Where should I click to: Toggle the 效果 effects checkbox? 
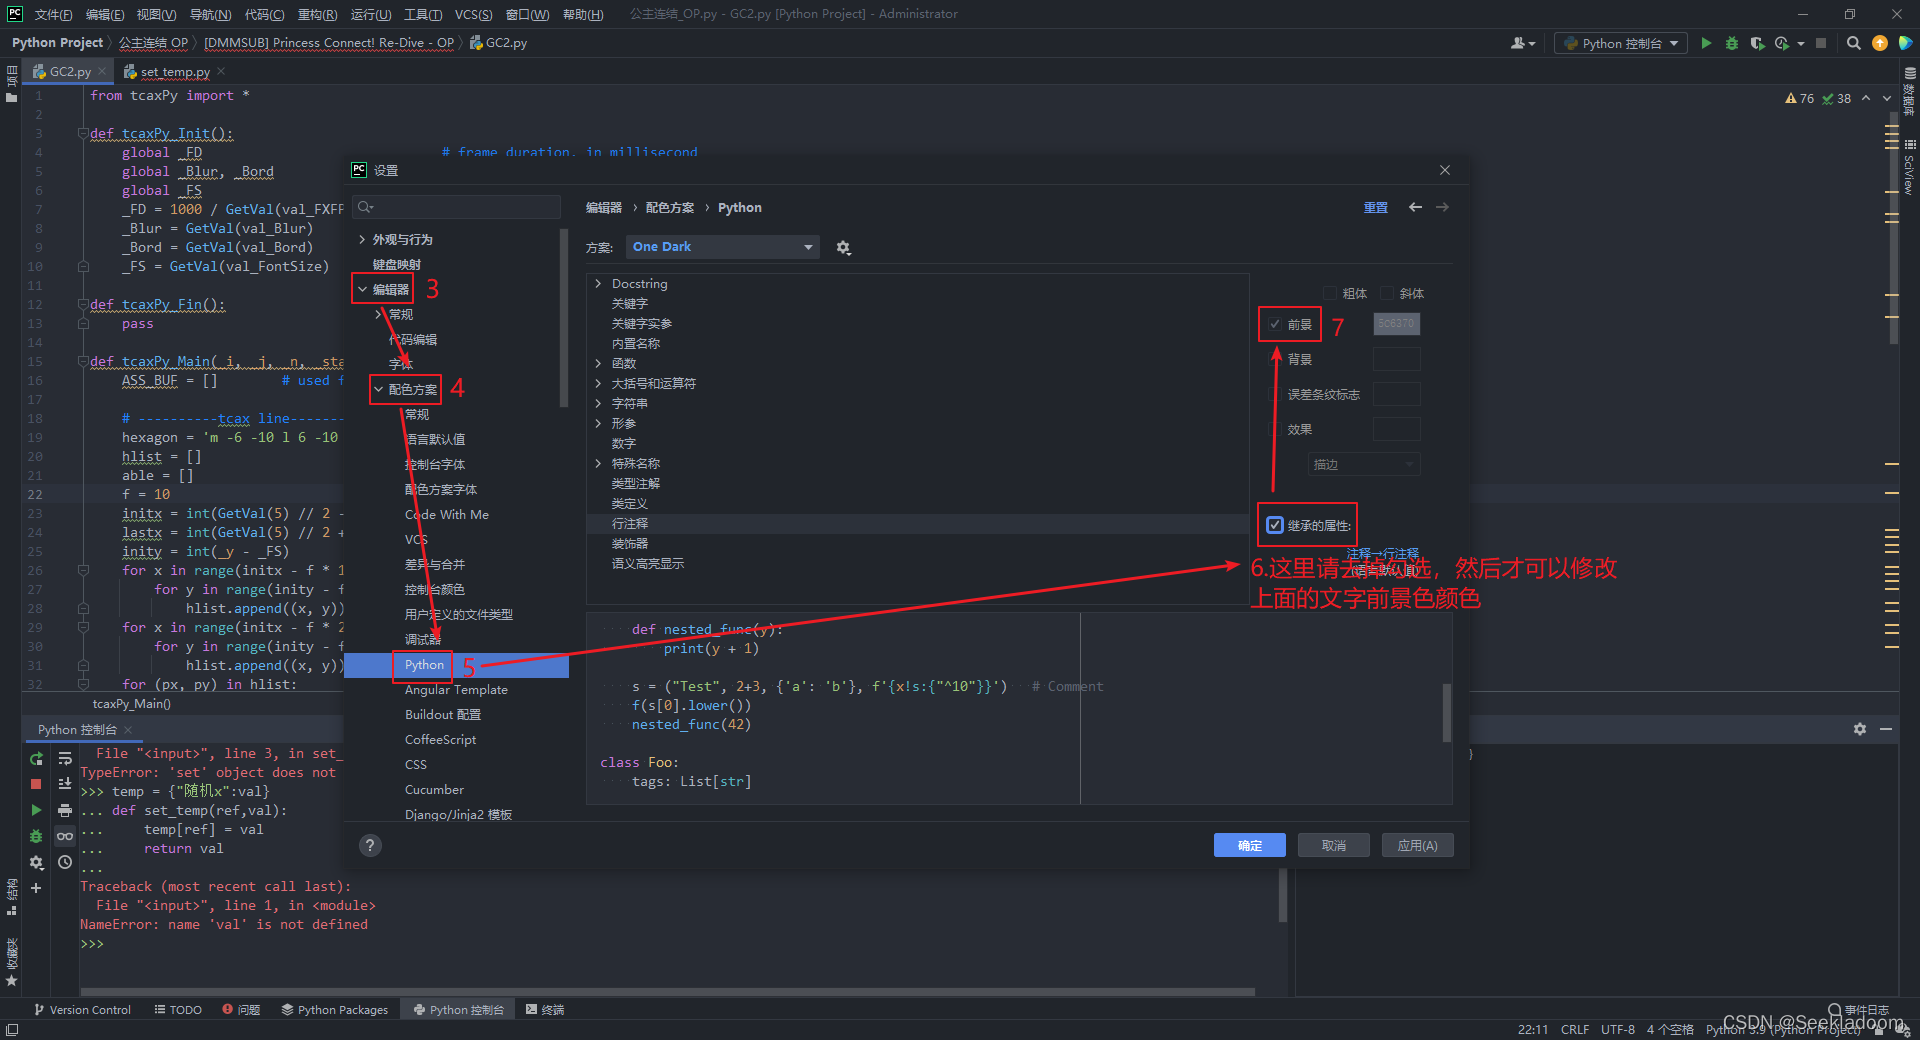(1275, 429)
